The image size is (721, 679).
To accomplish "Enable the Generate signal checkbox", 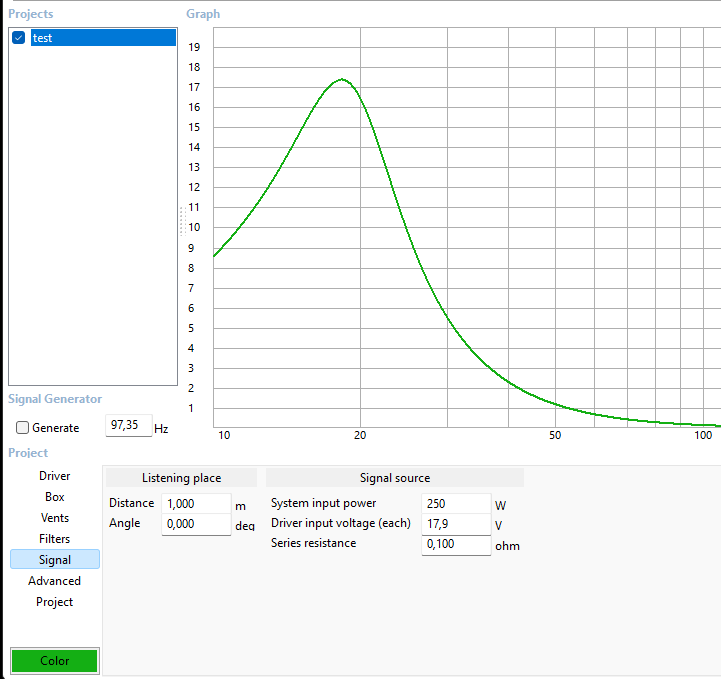I will pos(23,428).
